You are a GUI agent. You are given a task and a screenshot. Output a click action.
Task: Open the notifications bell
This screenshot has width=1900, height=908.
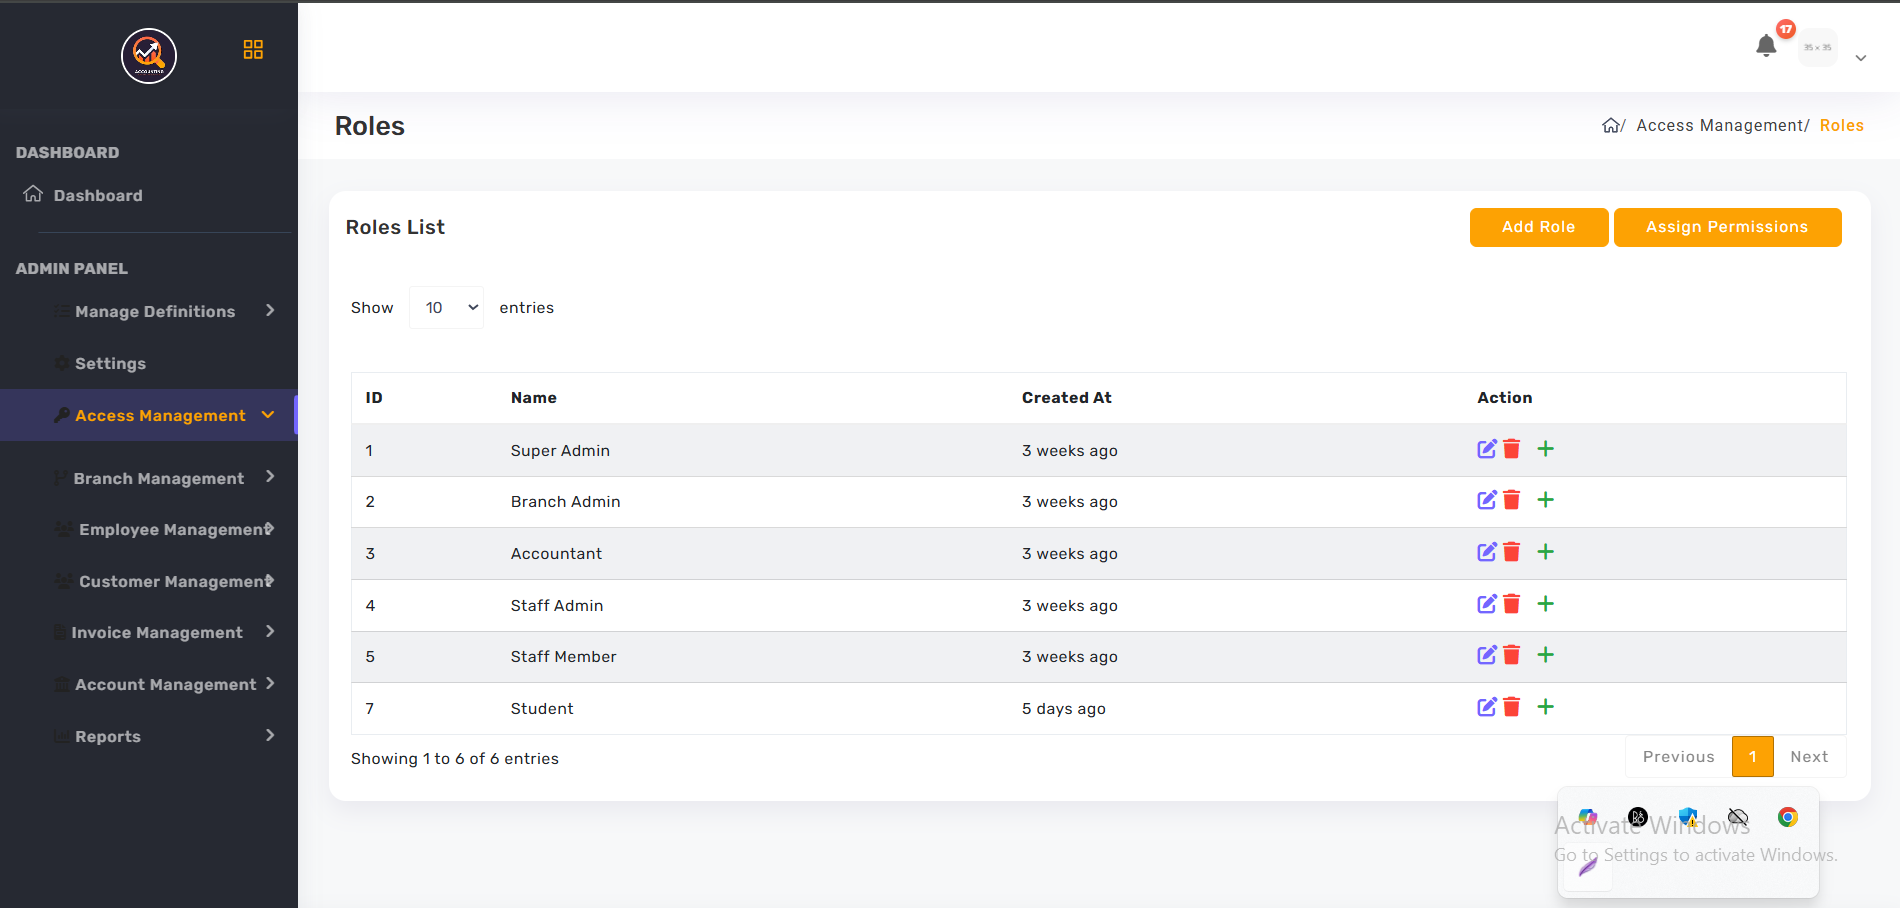point(1766,46)
